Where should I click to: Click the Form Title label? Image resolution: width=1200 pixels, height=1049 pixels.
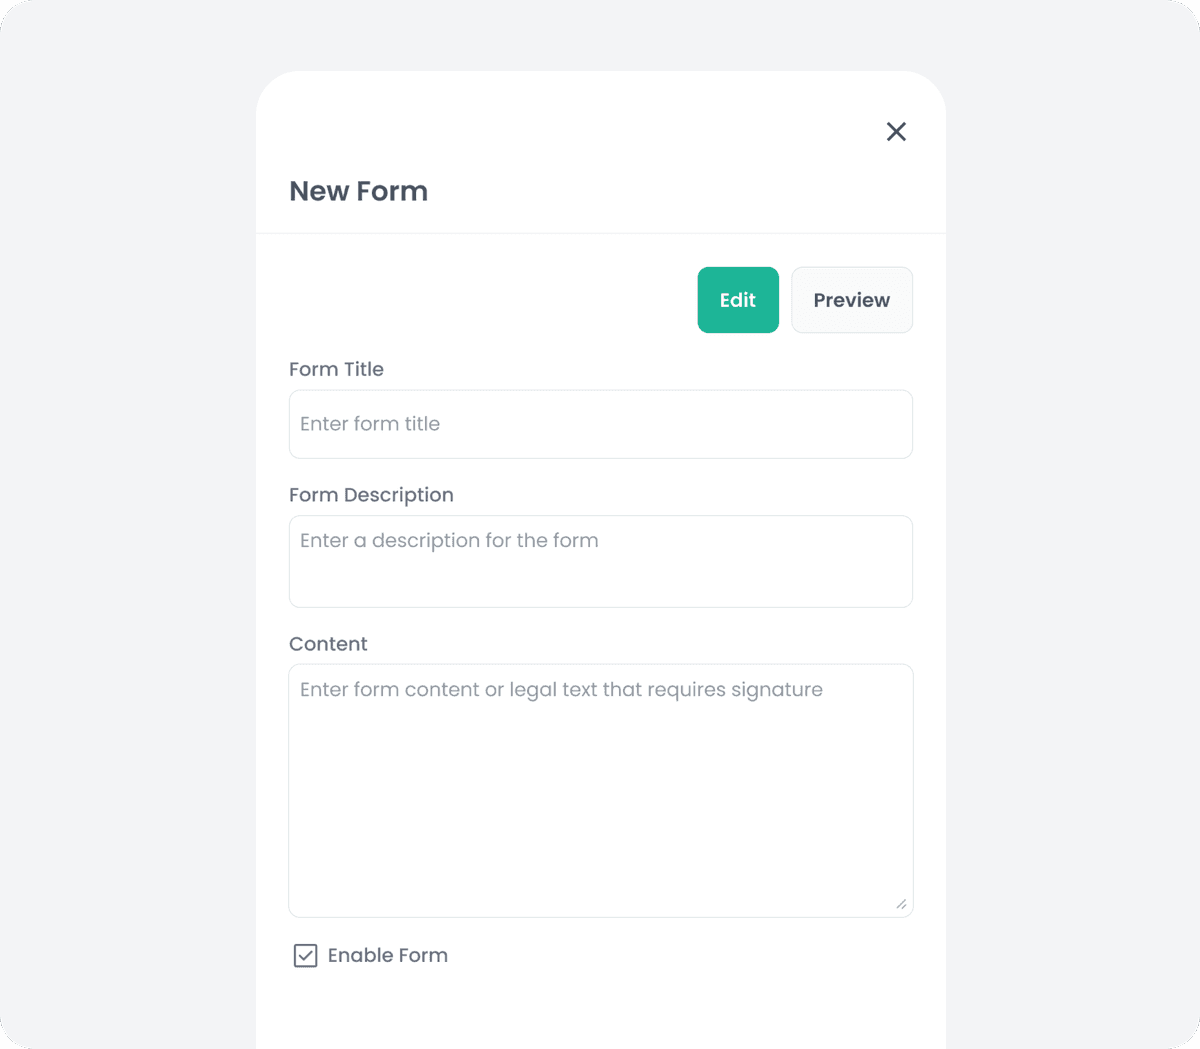click(336, 369)
